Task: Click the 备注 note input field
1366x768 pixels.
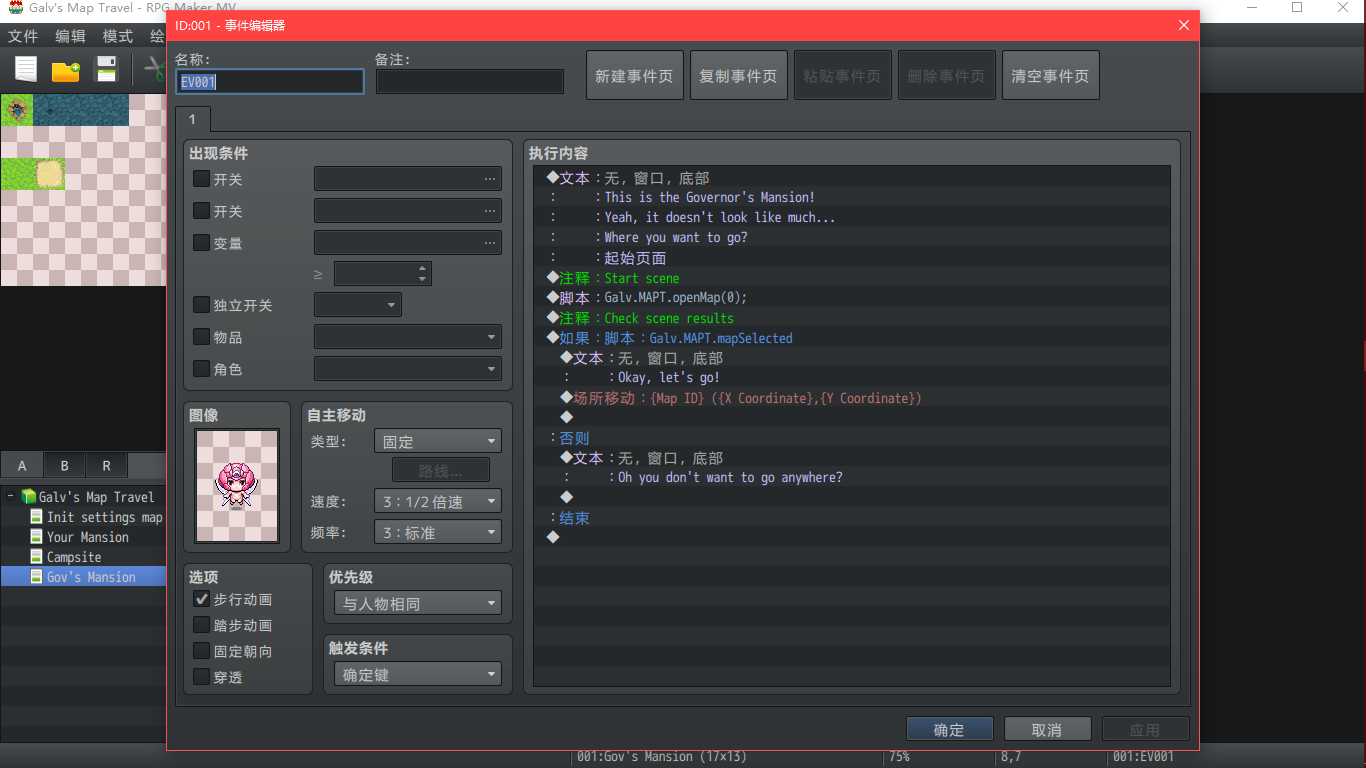Action: coord(470,82)
